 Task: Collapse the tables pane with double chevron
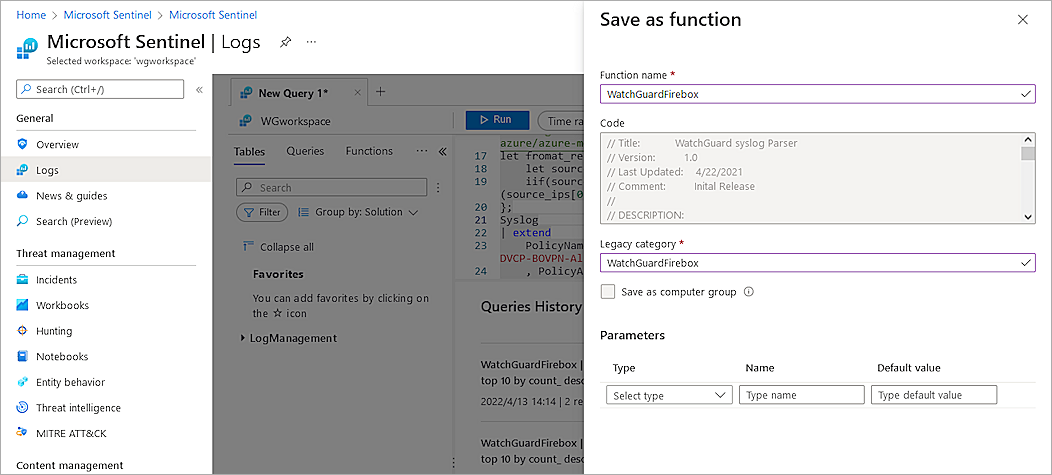442,151
